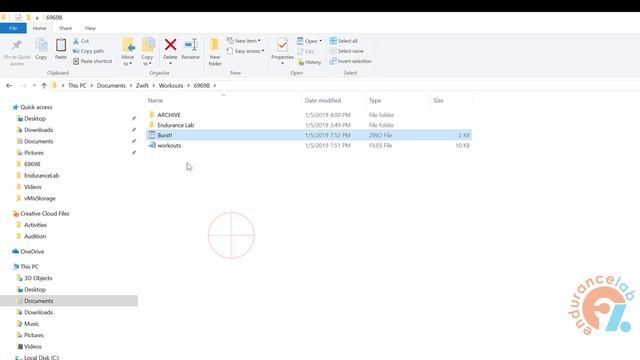Open pinned 69698 folder in sidebar
Viewport: 640px width, 360px height.
28,164
